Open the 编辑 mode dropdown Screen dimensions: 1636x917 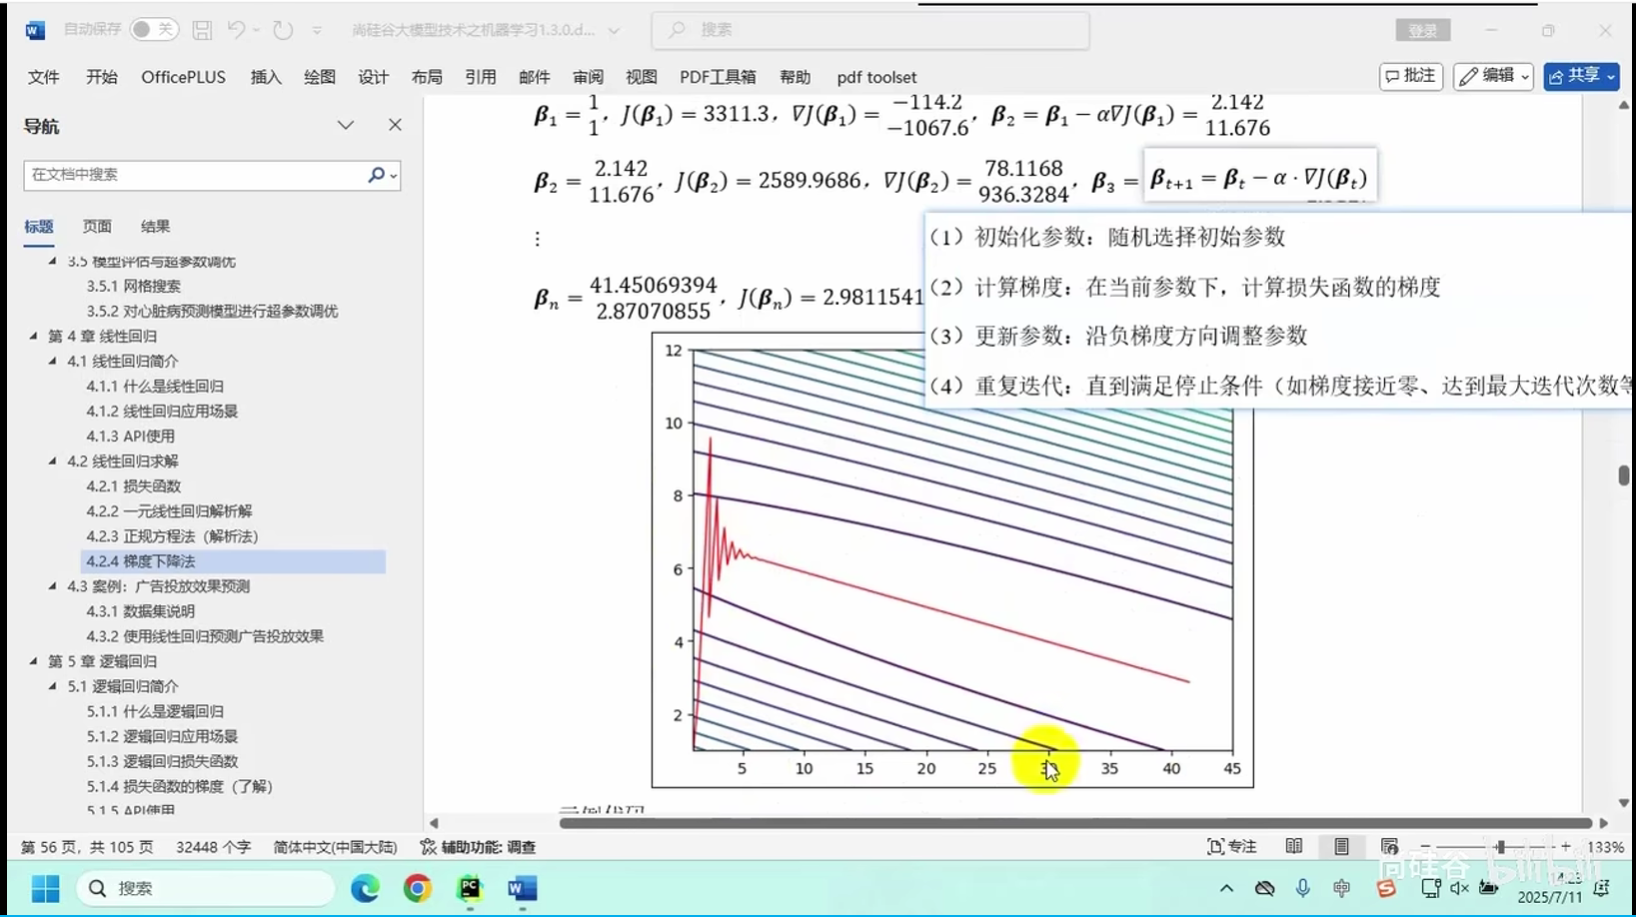pos(1493,76)
